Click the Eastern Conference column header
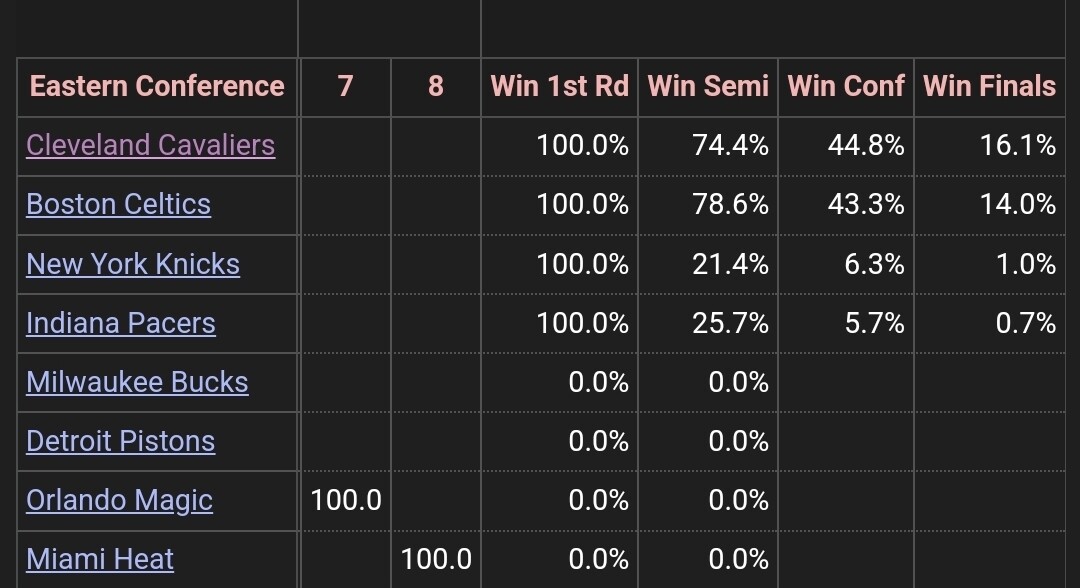Screen dimensions: 1080x588 [x=157, y=87]
